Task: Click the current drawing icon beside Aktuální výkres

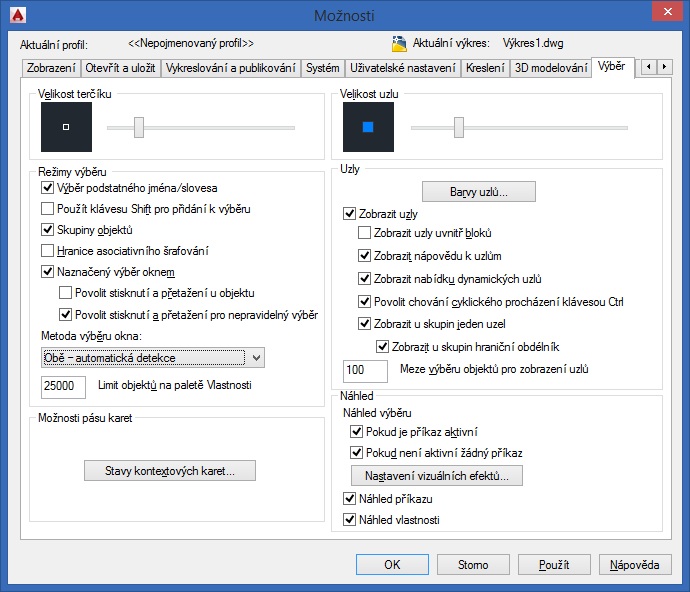Action: pos(399,44)
